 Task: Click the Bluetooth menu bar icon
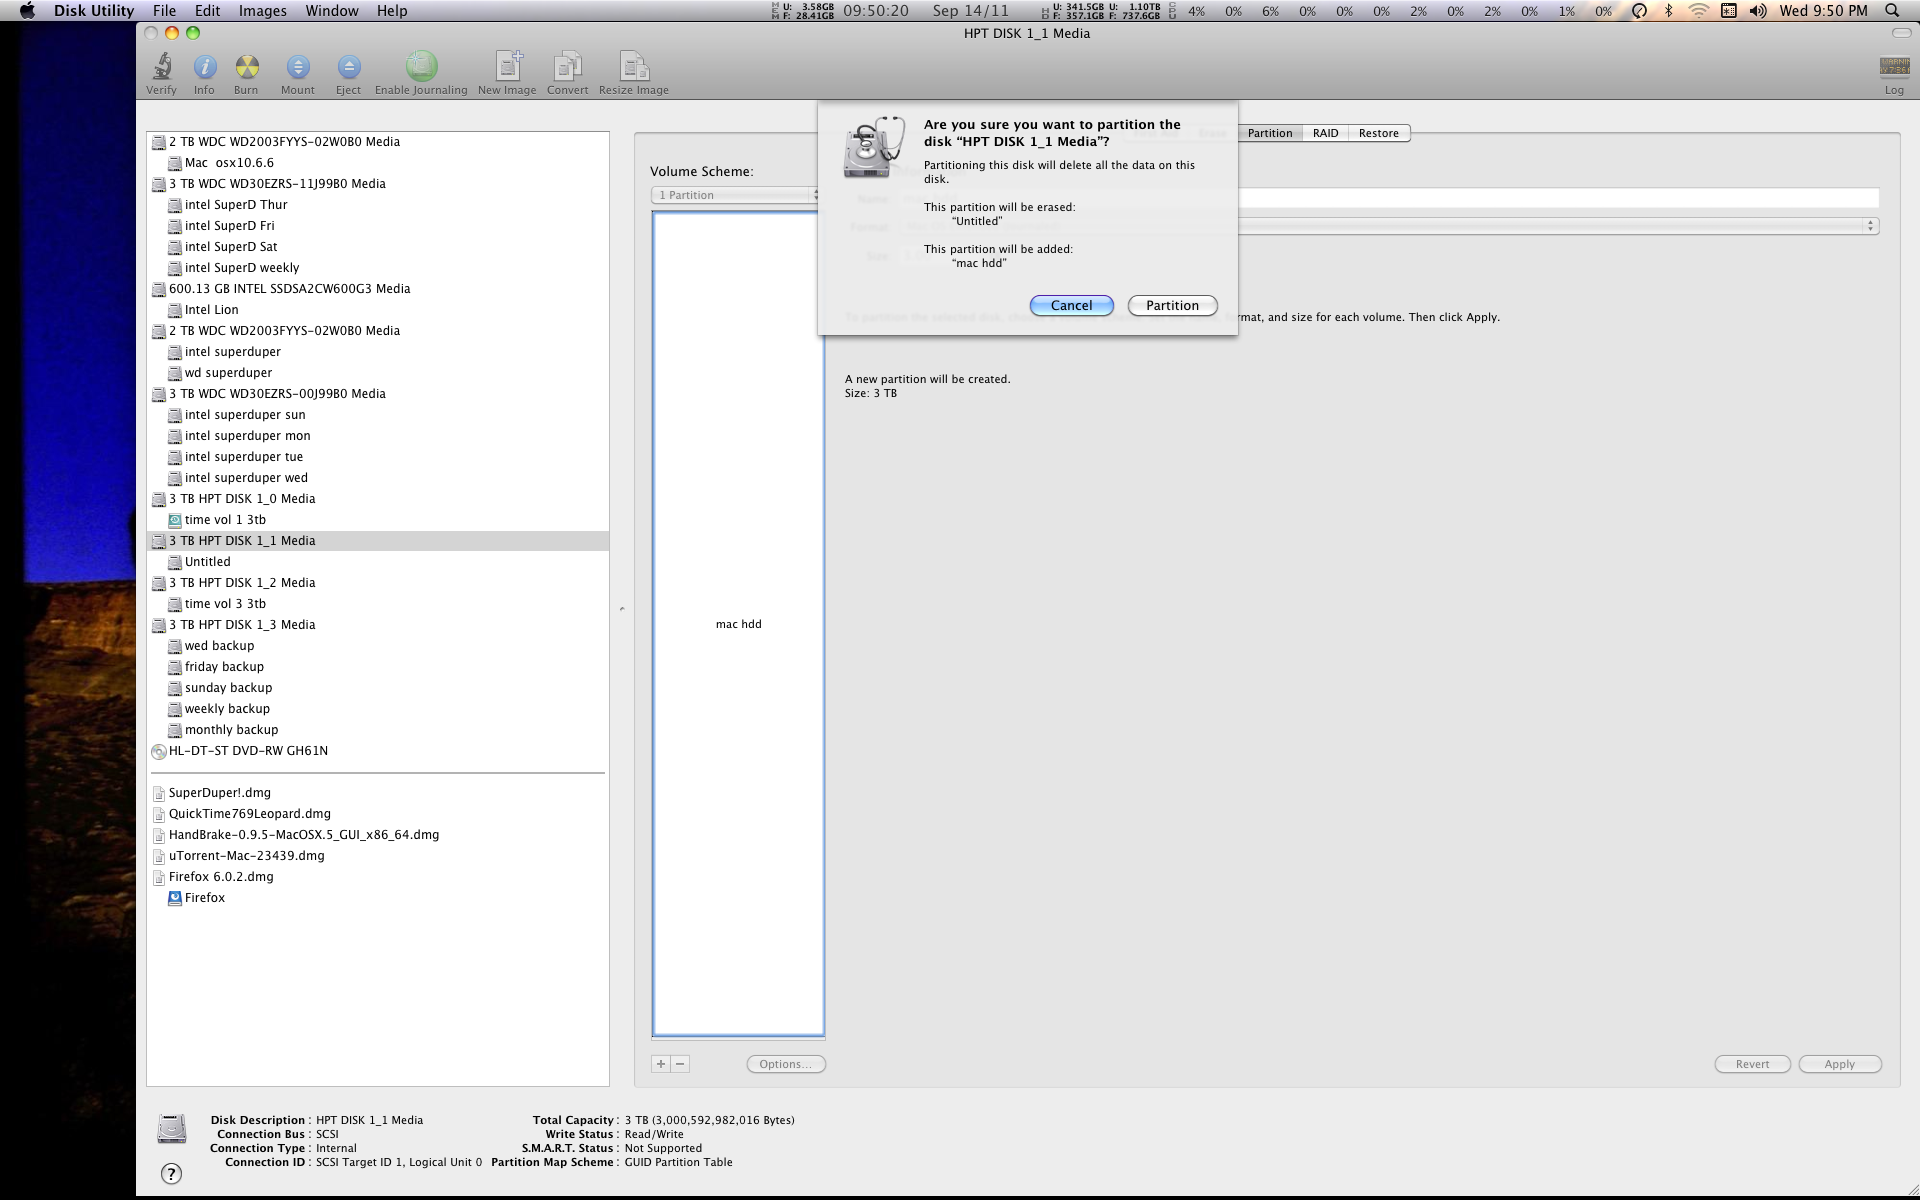1668,11
